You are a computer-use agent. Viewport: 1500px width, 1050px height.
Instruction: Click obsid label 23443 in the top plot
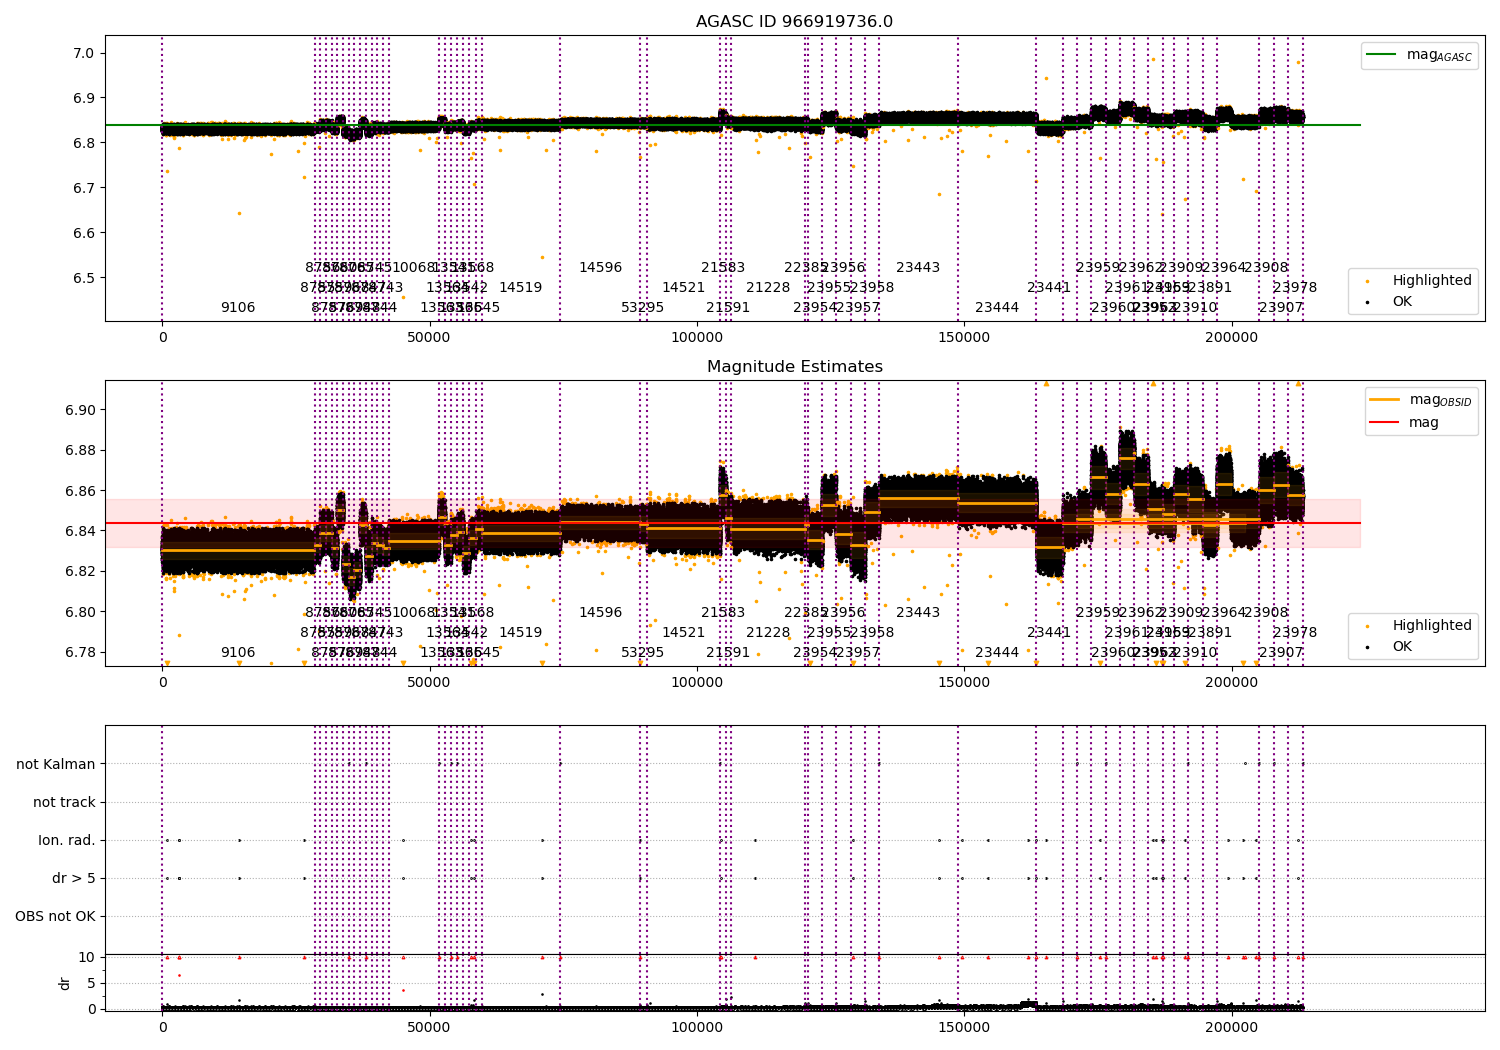tap(918, 267)
